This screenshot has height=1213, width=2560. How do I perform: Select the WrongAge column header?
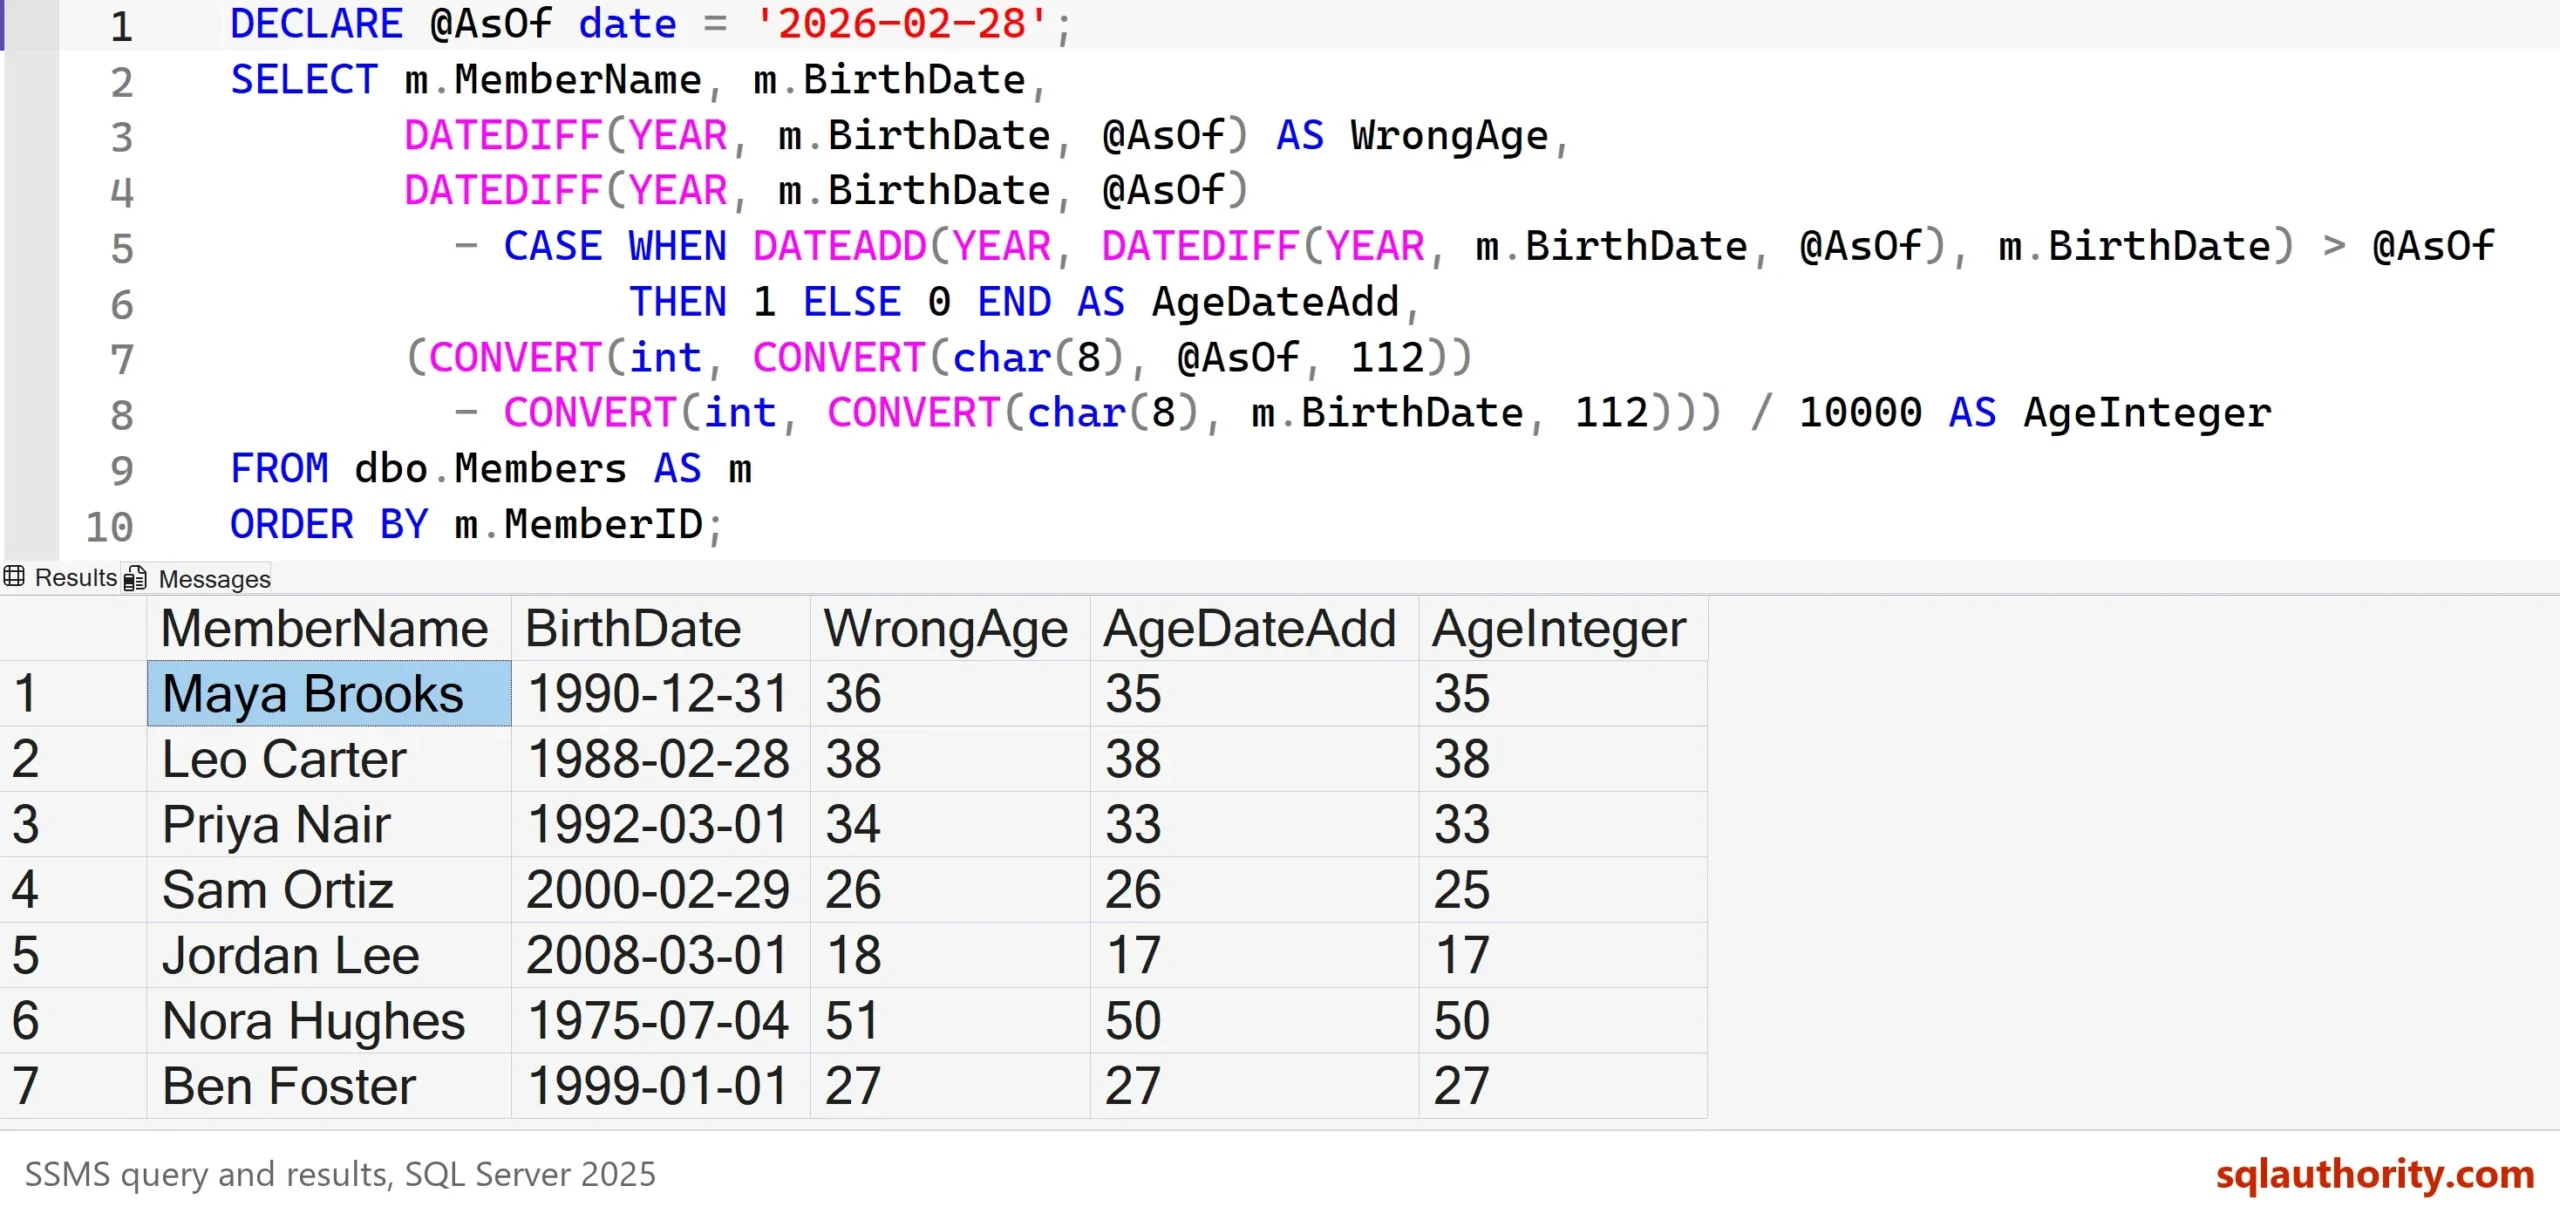tap(949, 628)
